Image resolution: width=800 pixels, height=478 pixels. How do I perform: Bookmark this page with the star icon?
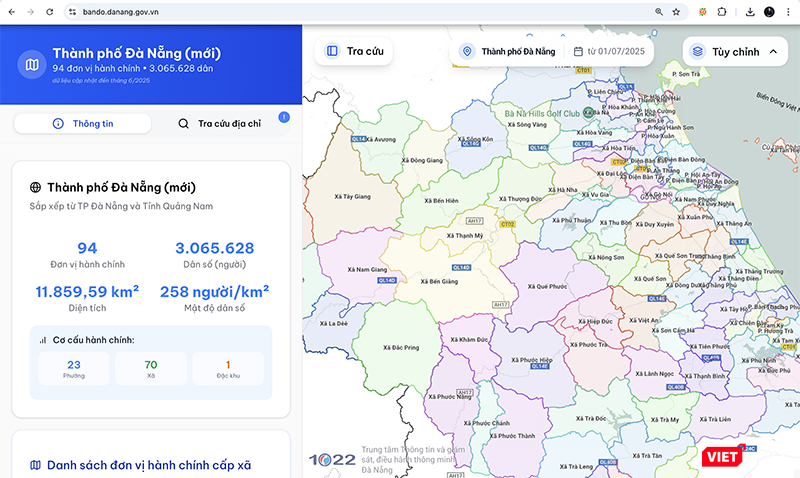pos(677,12)
